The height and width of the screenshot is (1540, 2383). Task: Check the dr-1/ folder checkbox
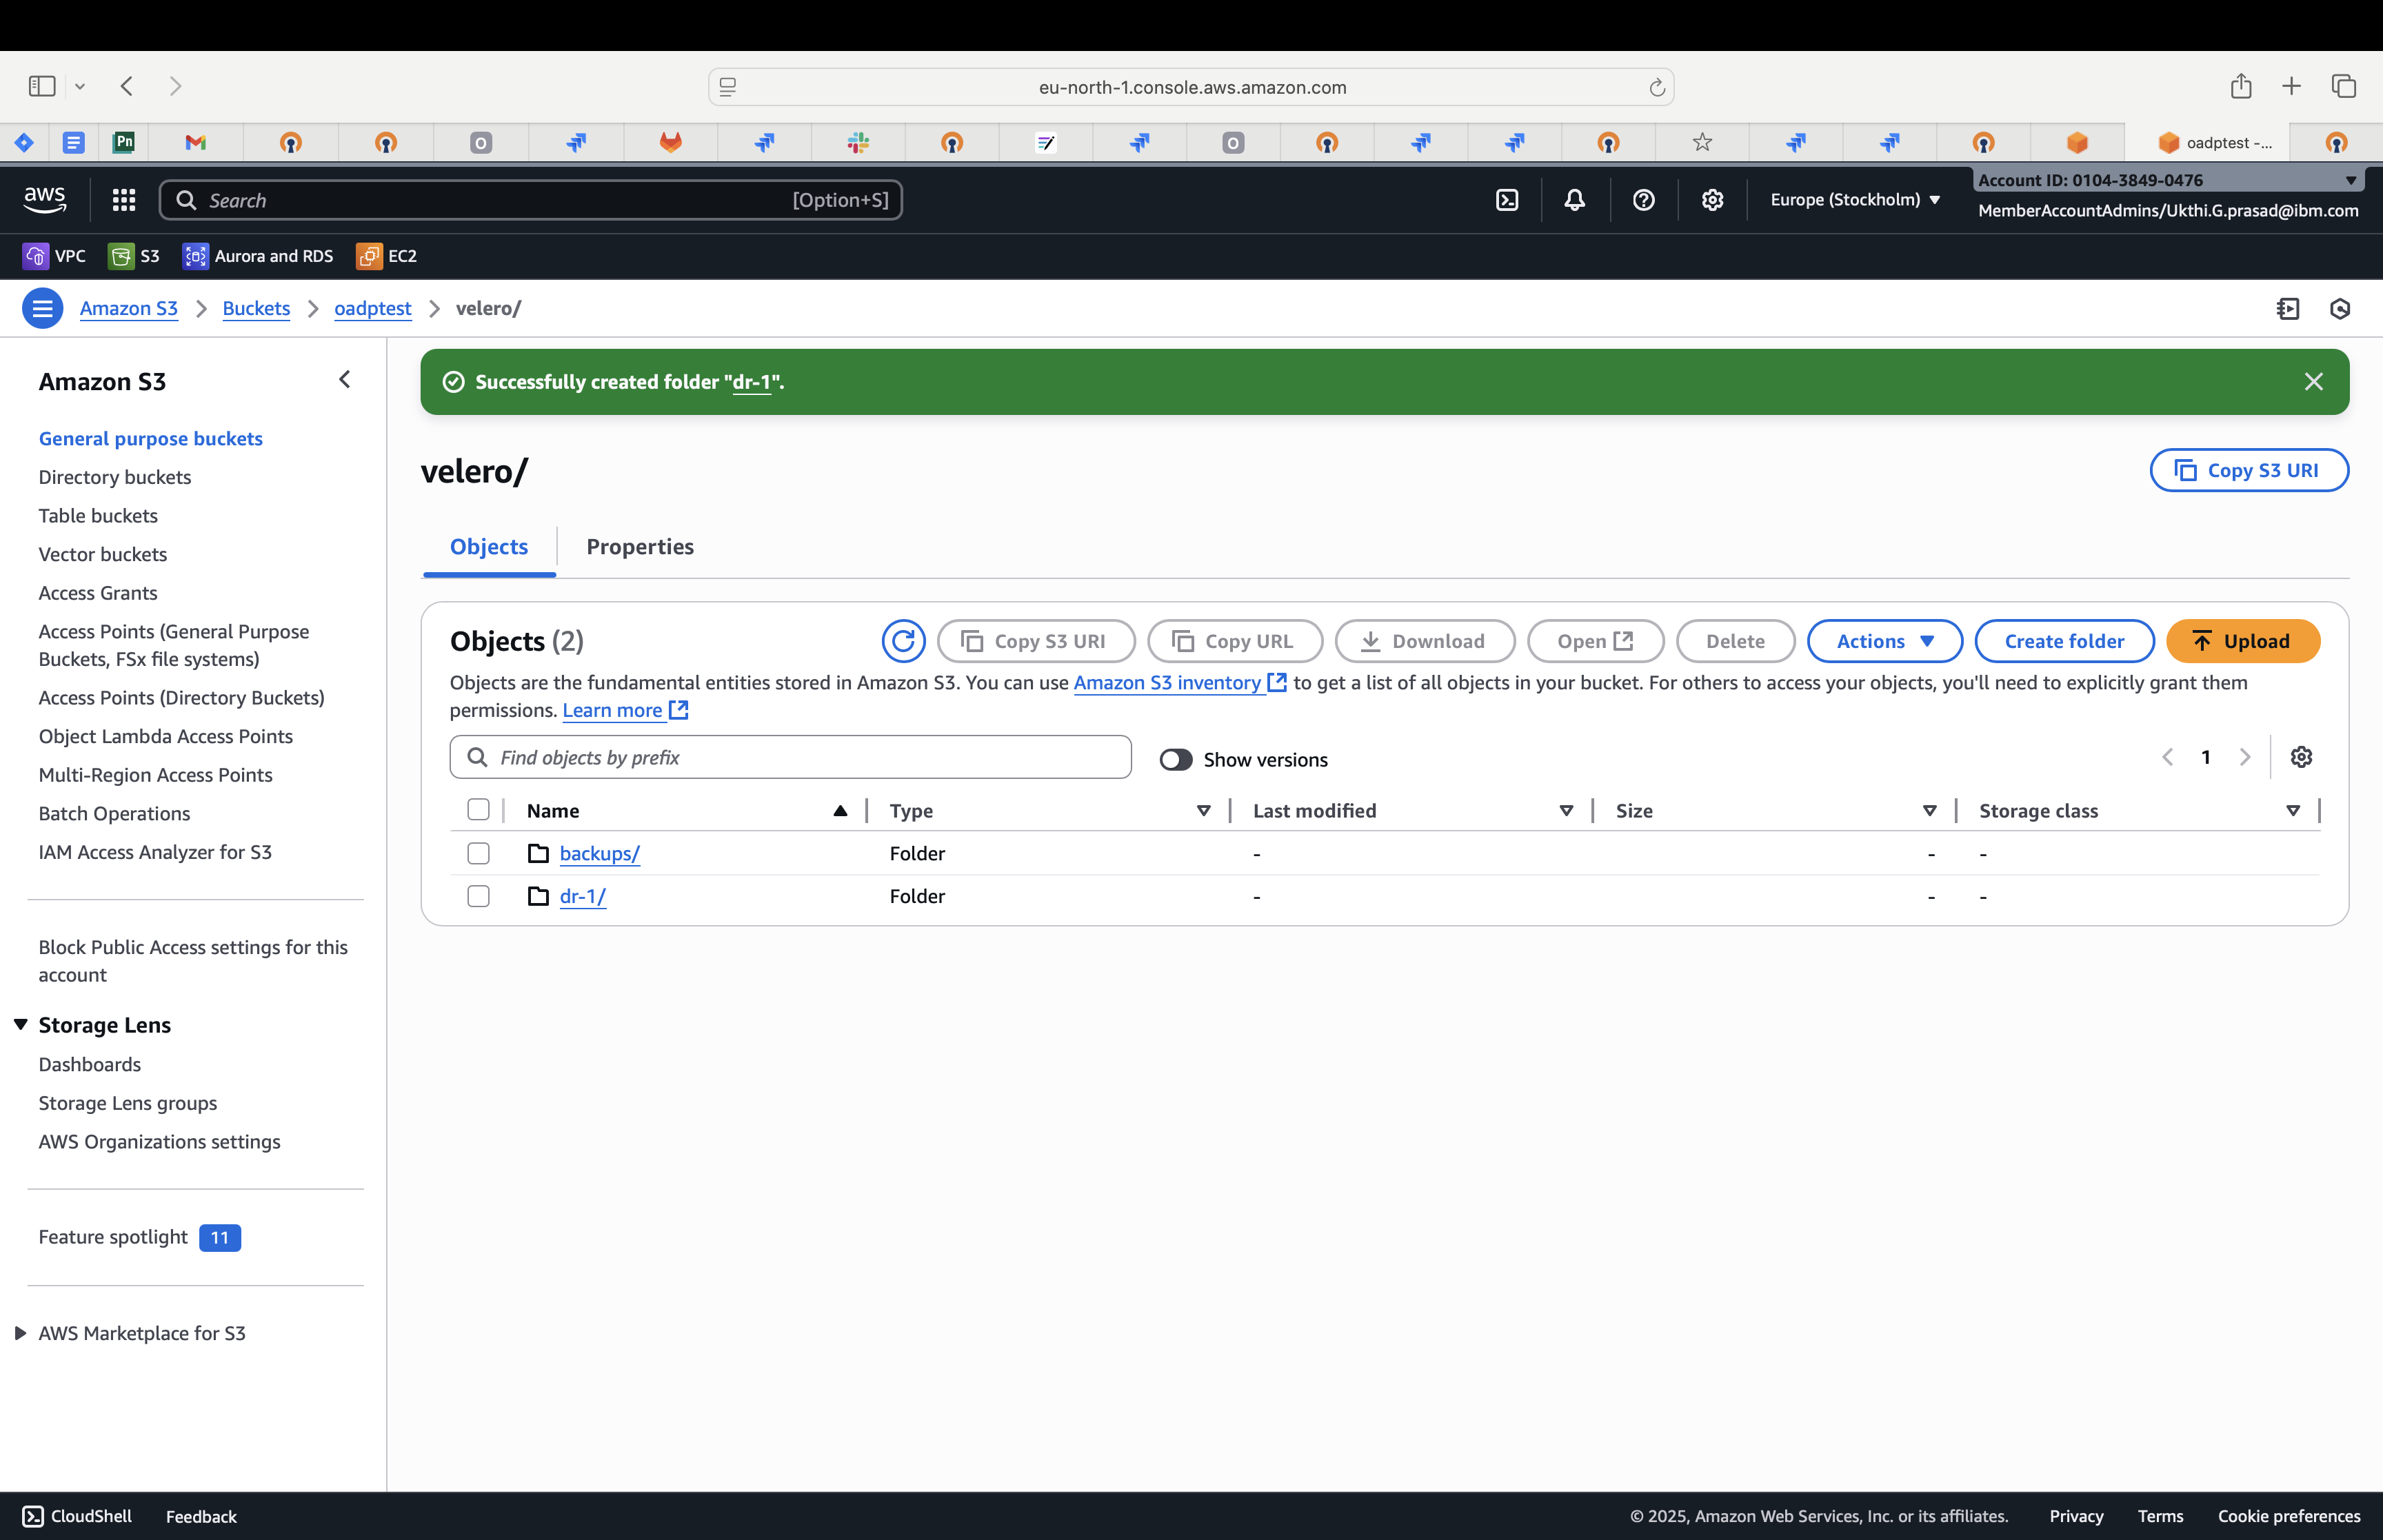[x=478, y=896]
